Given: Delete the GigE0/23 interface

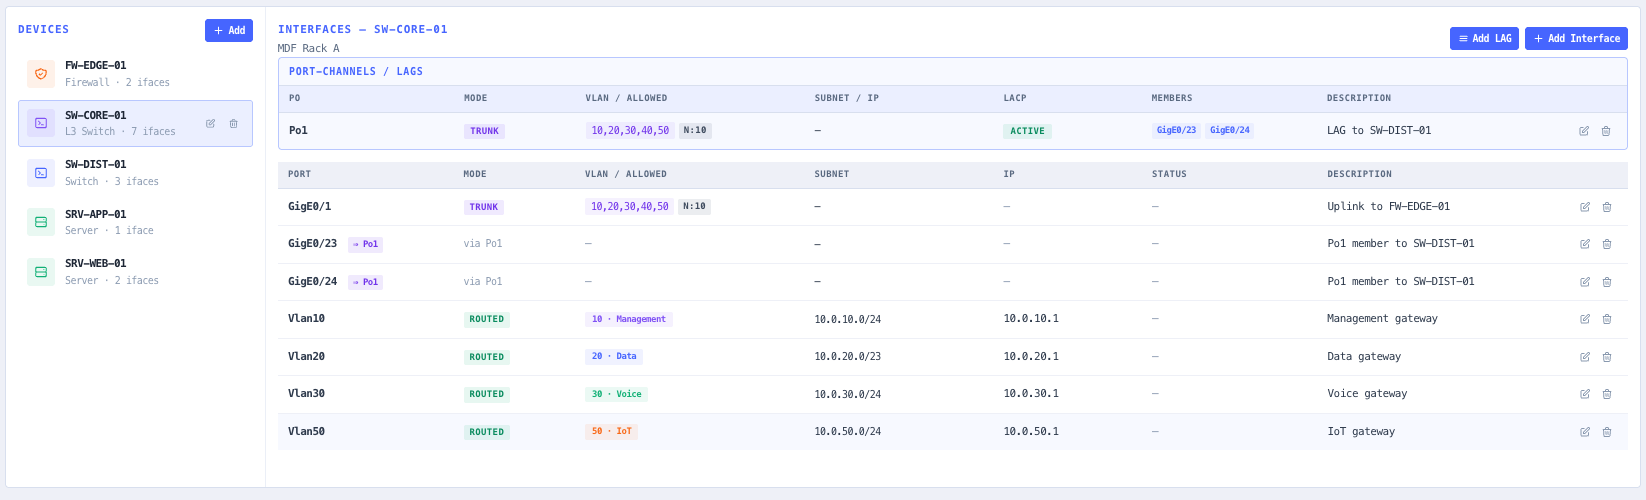Looking at the screenshot, I should pyautogui.click(x=1607, y=244).
